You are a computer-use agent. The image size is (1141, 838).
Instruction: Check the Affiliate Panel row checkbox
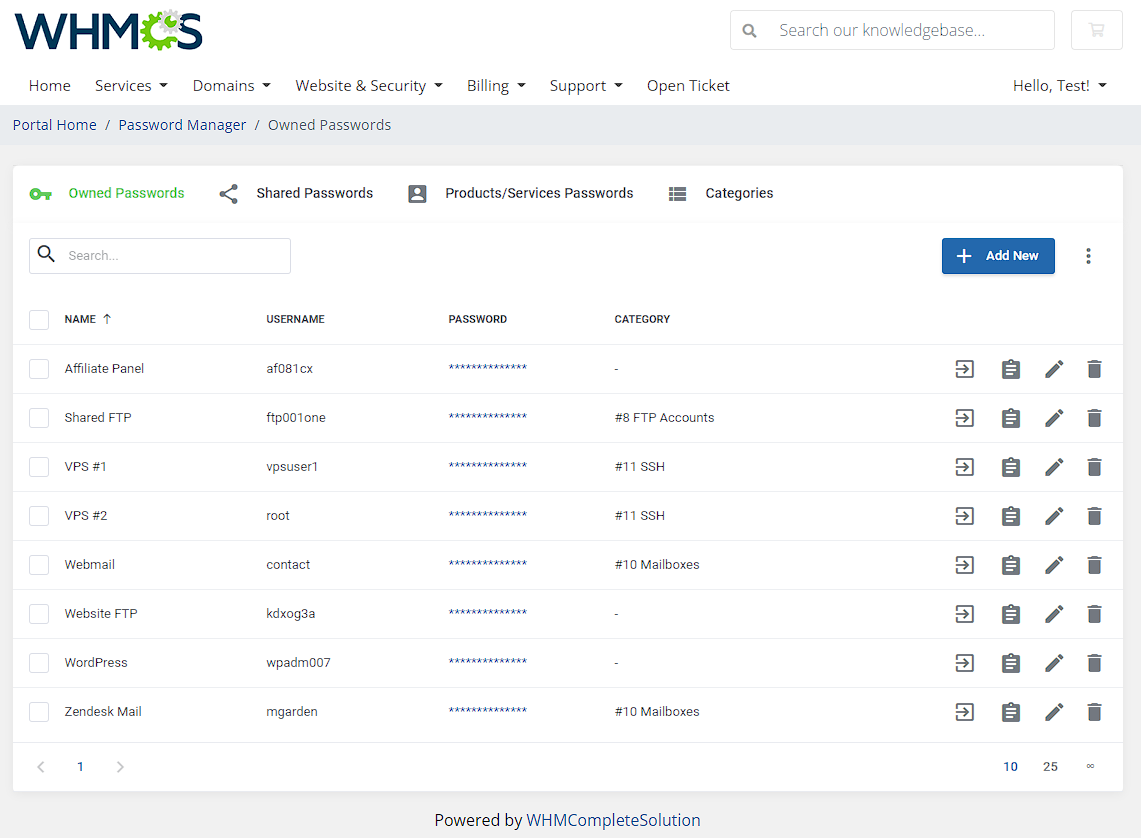[x=39, y=369]
